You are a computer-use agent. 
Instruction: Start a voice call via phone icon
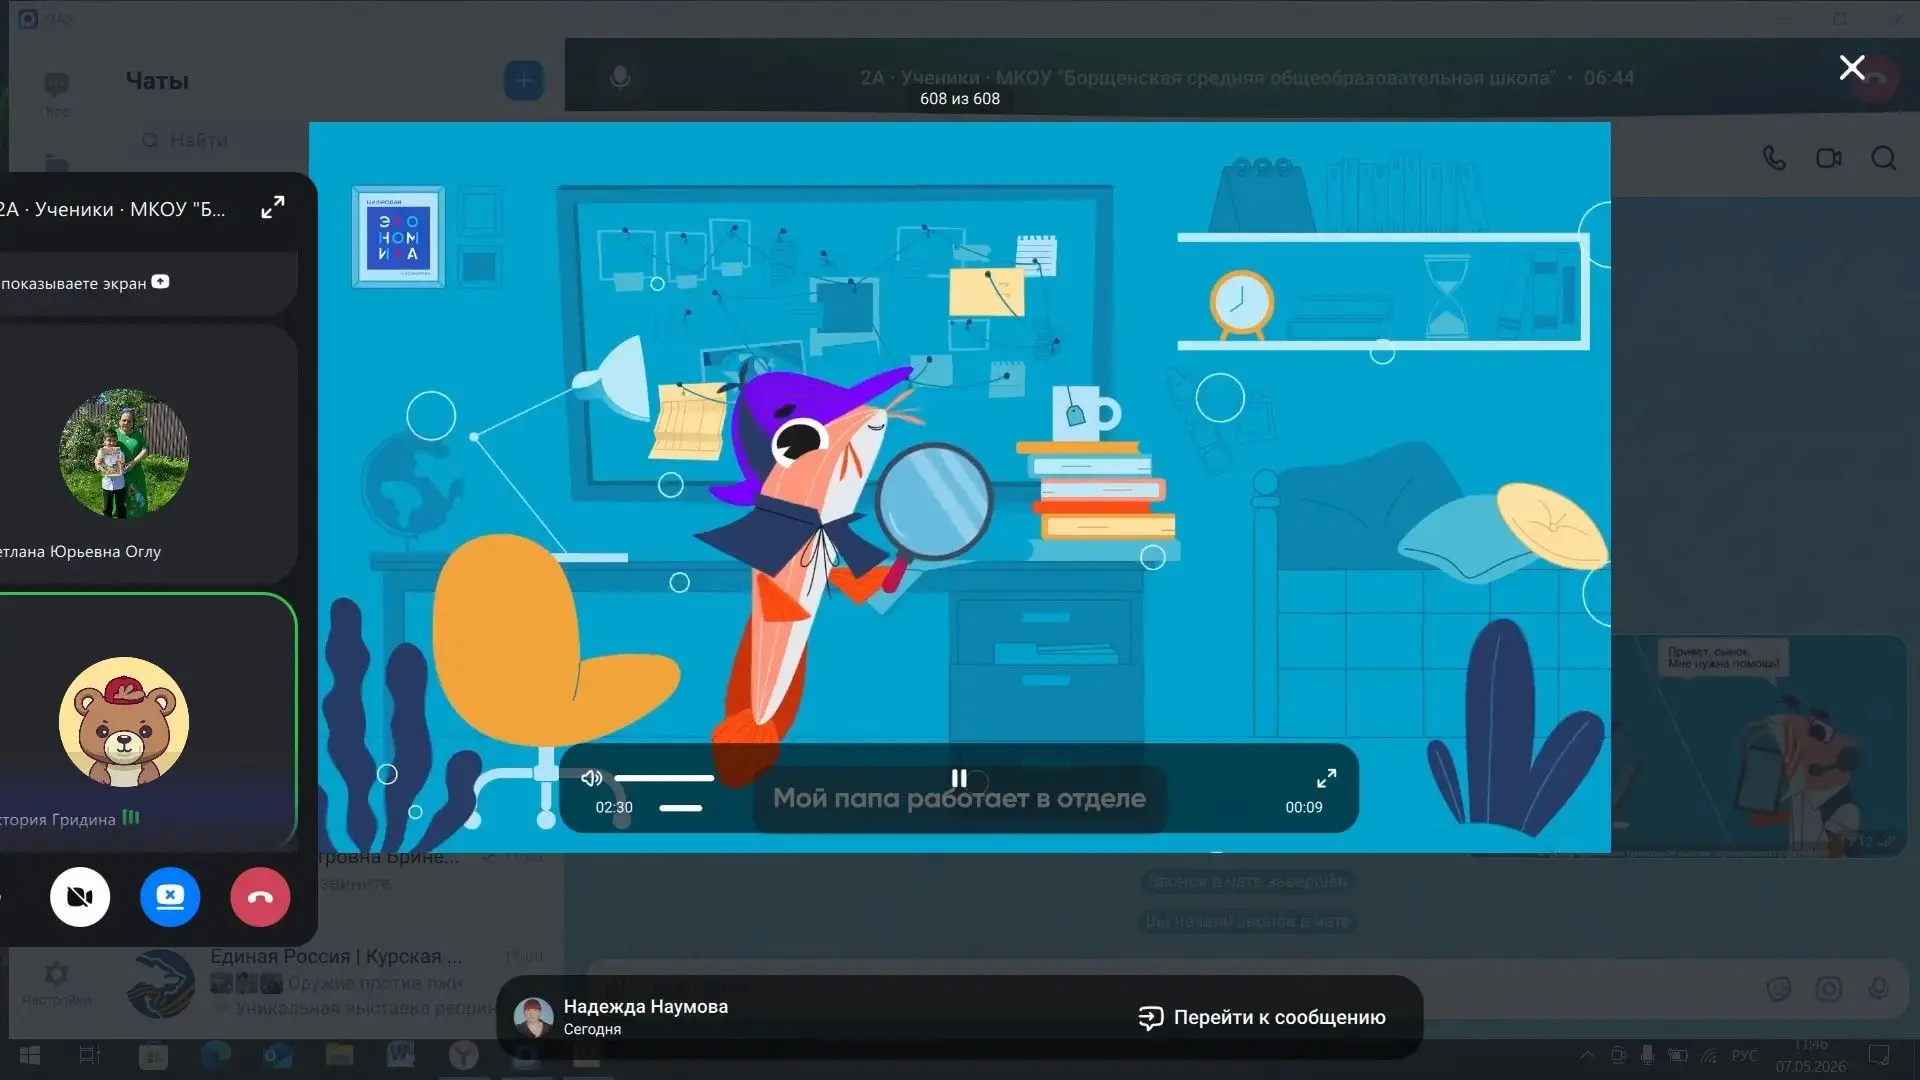[1774, 158]
